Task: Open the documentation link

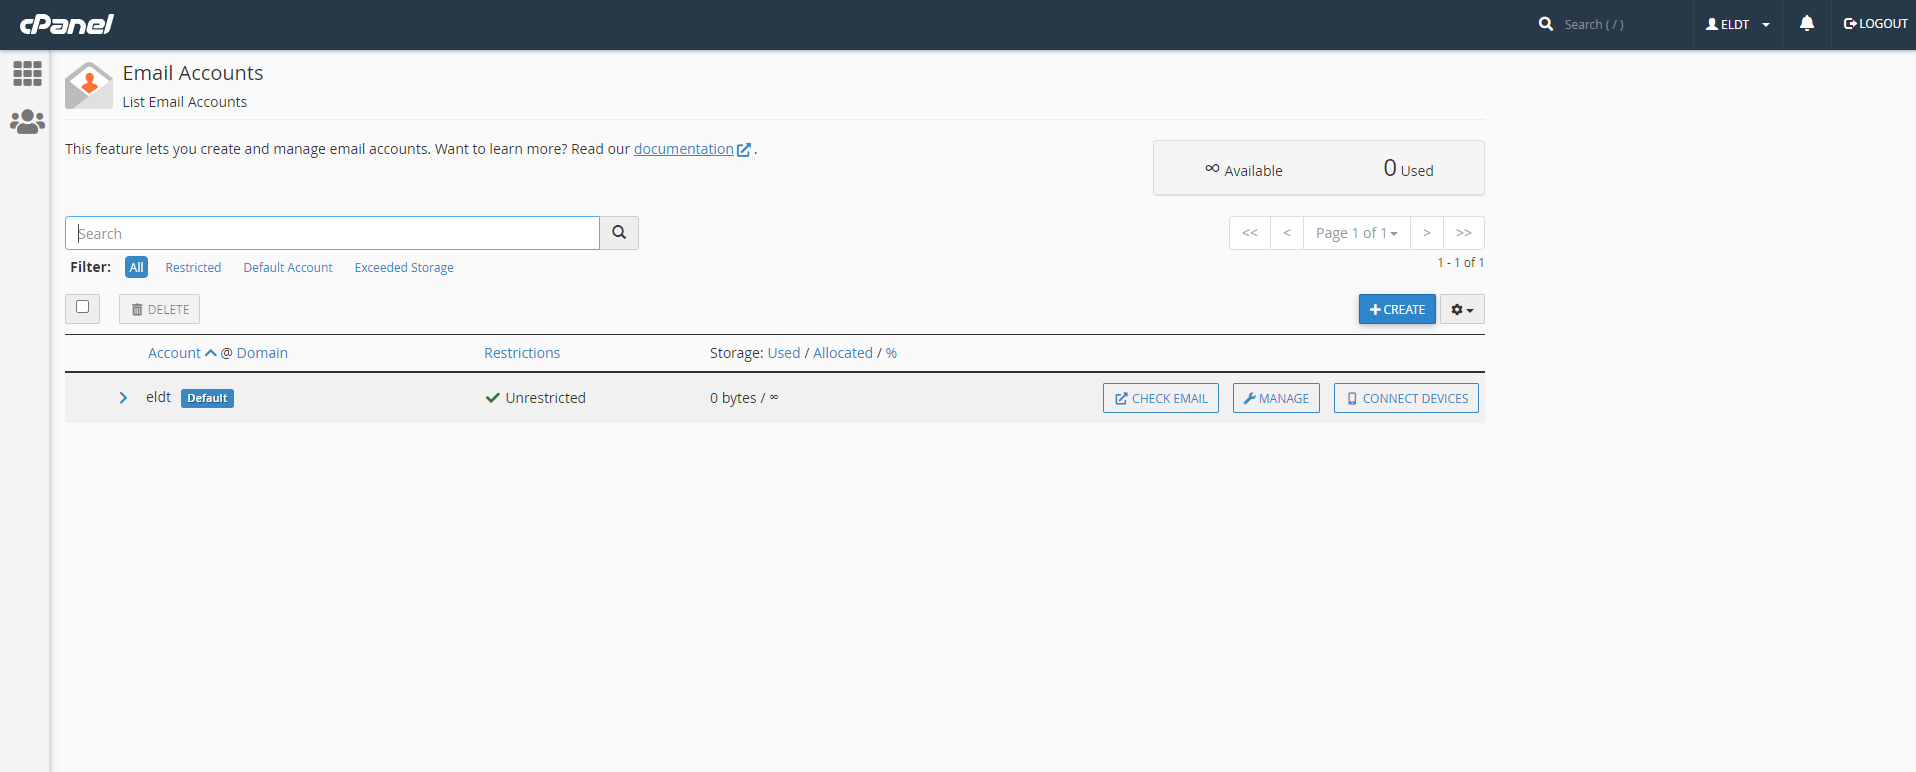Action: 684,149
